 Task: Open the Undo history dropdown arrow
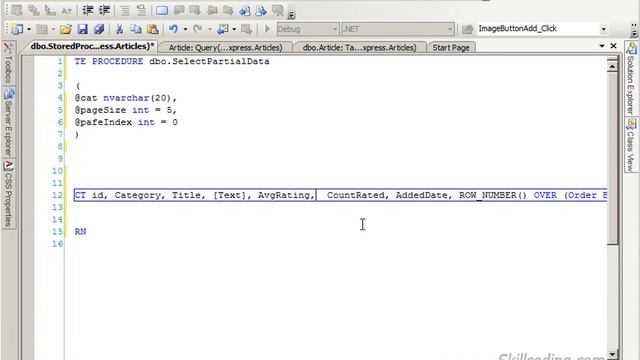pyautogui.click(x=185, y=29)
